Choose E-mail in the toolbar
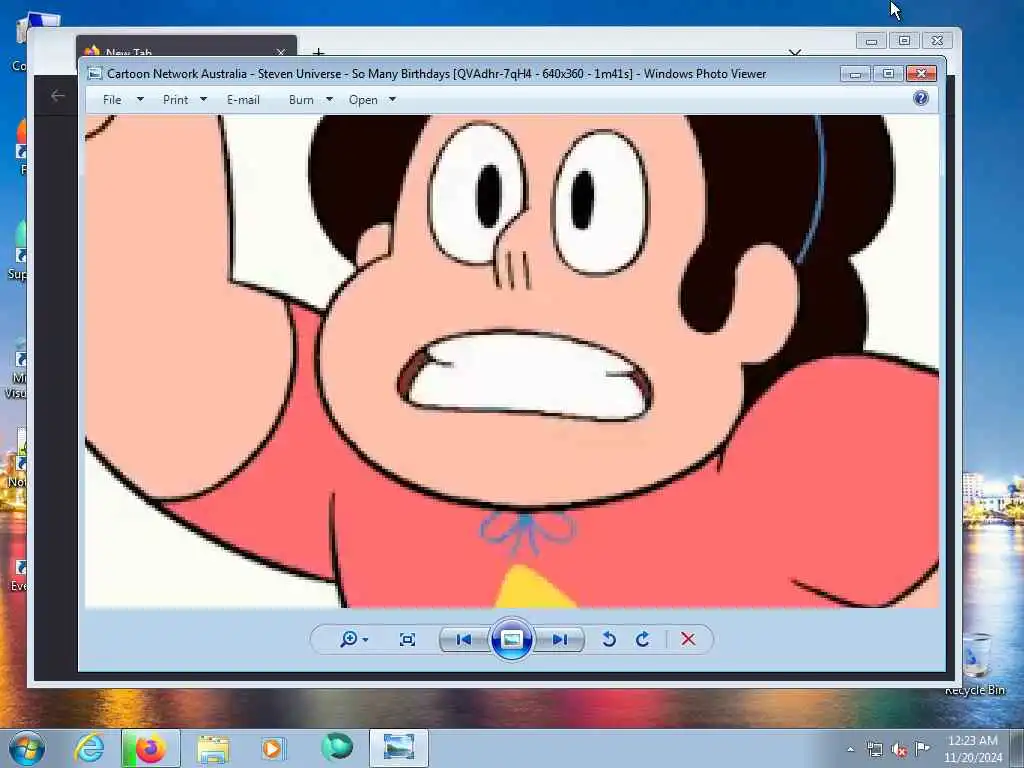1024x768 pixels. [243, 100]
